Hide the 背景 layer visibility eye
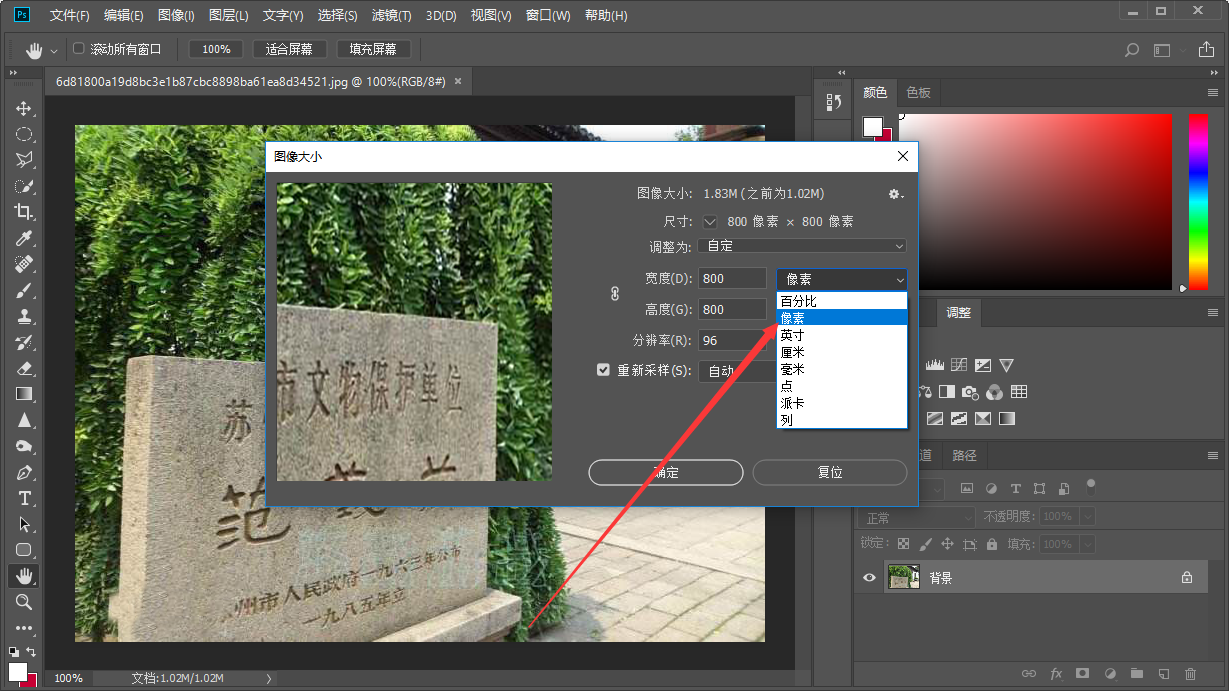Viewport: 1229px width, 691px height. click(x=871, y=577)
